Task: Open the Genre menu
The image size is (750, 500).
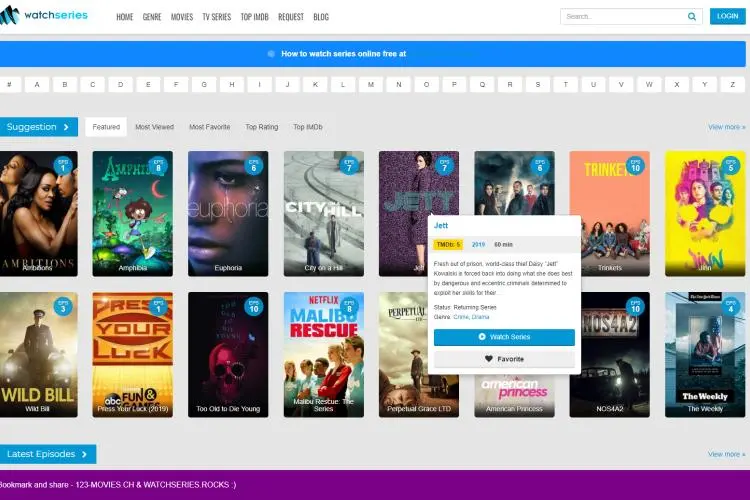Action: 152,17
